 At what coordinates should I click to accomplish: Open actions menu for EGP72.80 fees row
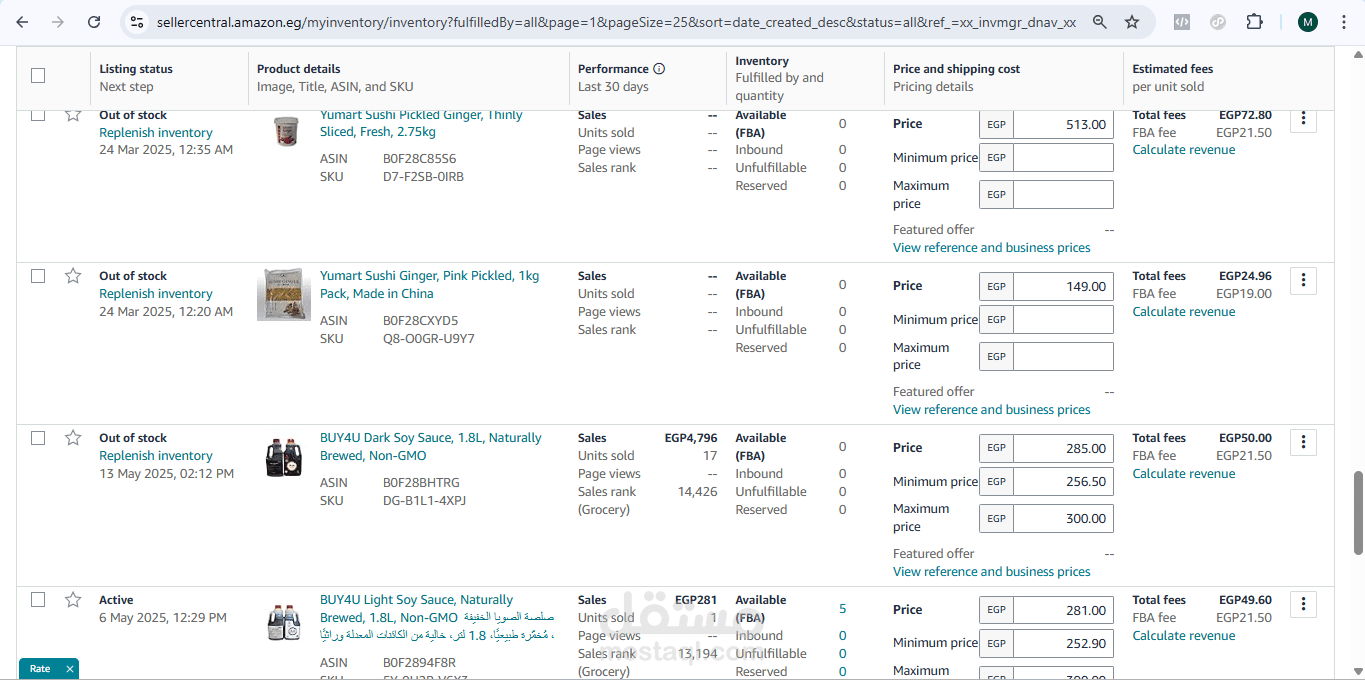(x=1303, y=119)
